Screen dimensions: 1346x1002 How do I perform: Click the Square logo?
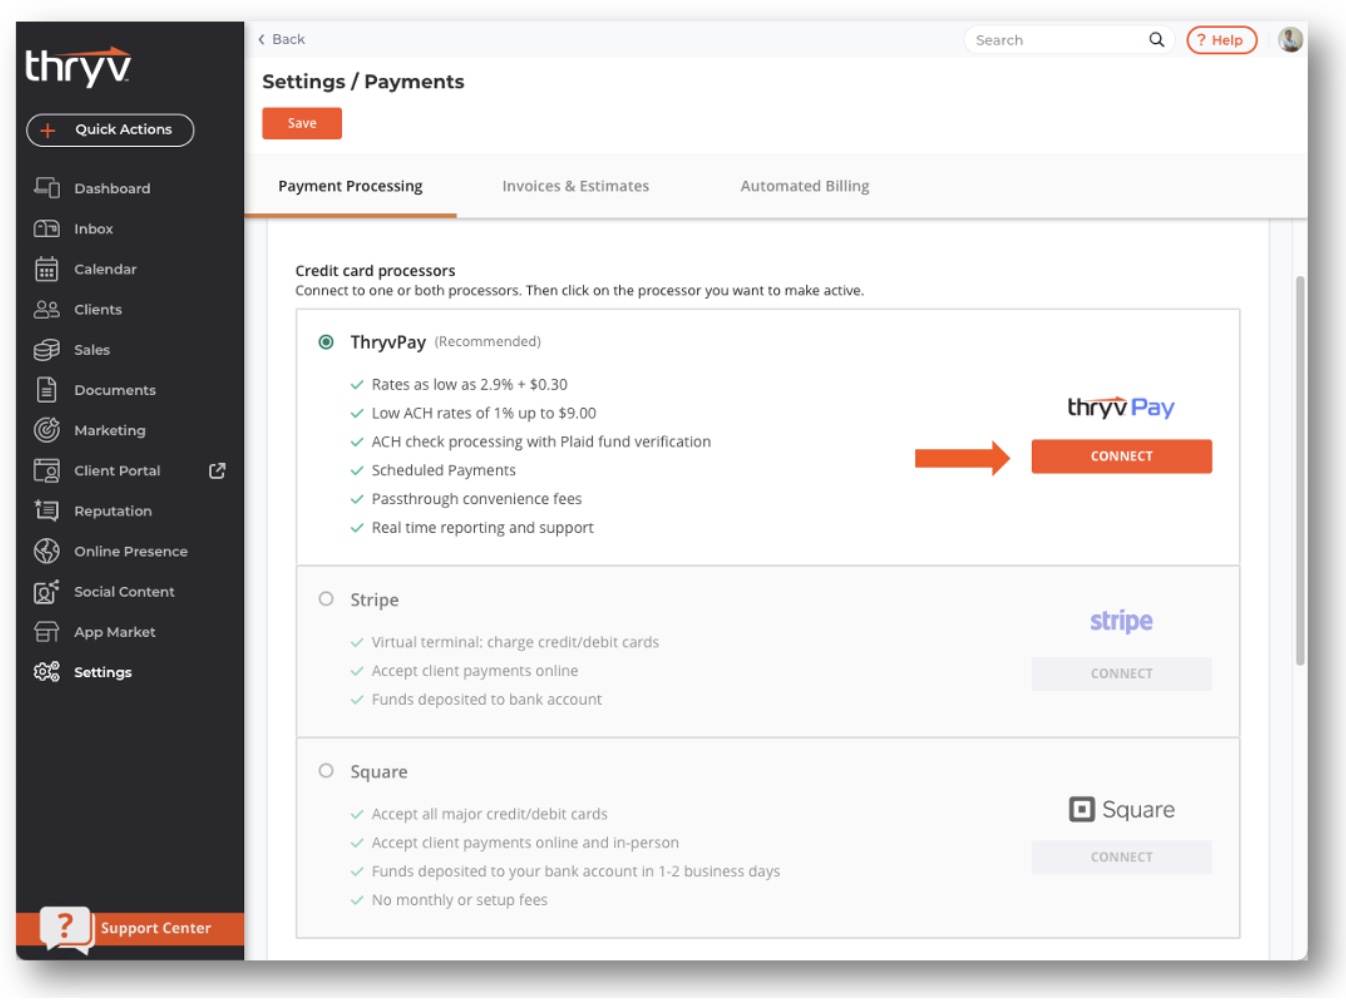click(x=1121, y=809)
